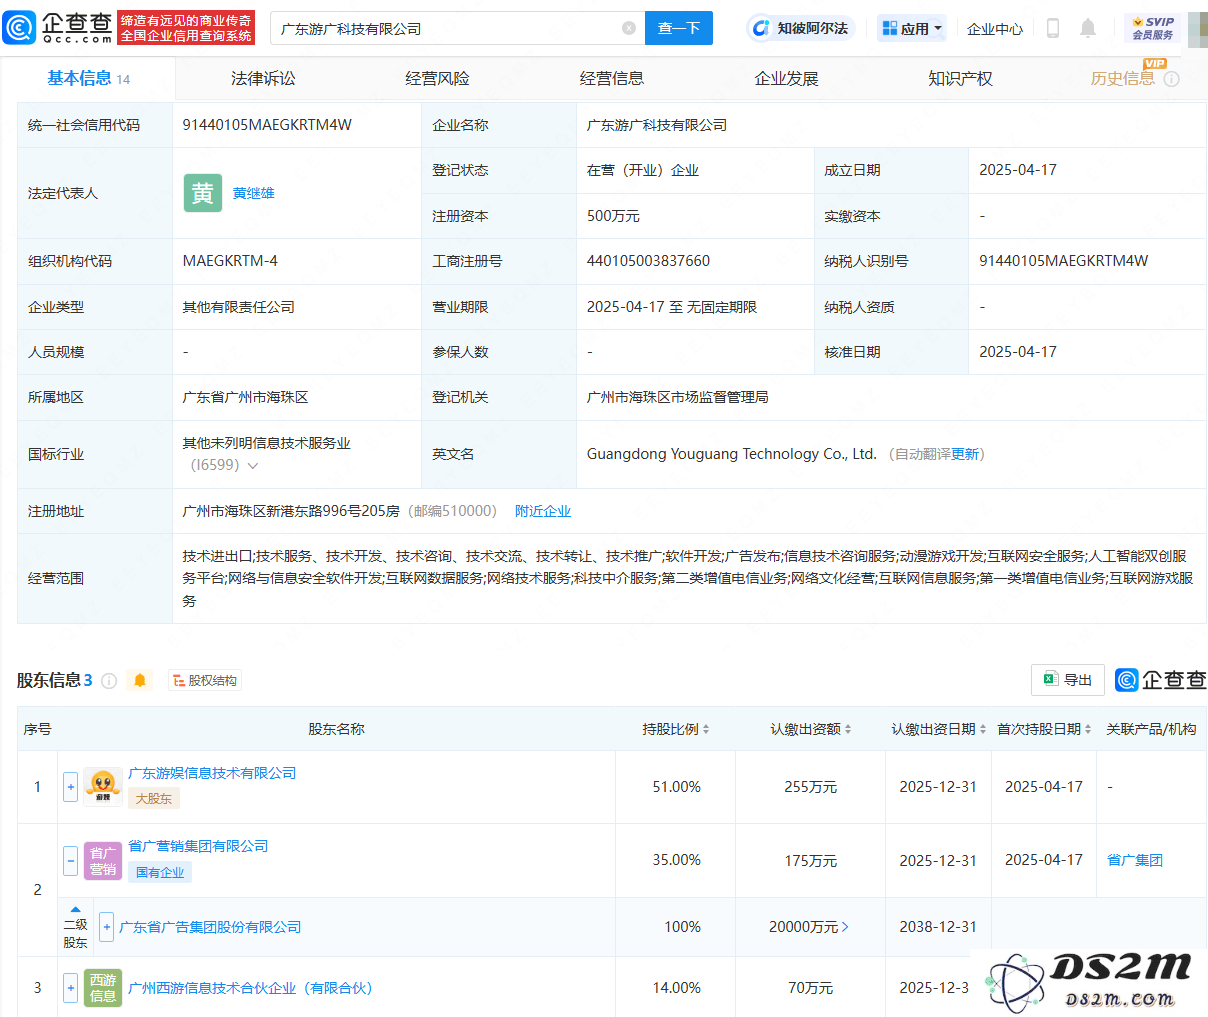Click the 广州市海珠区市场监督管理局 cell
The height and width of the screenshot is (1017, 1208).
tap(891, 397)
